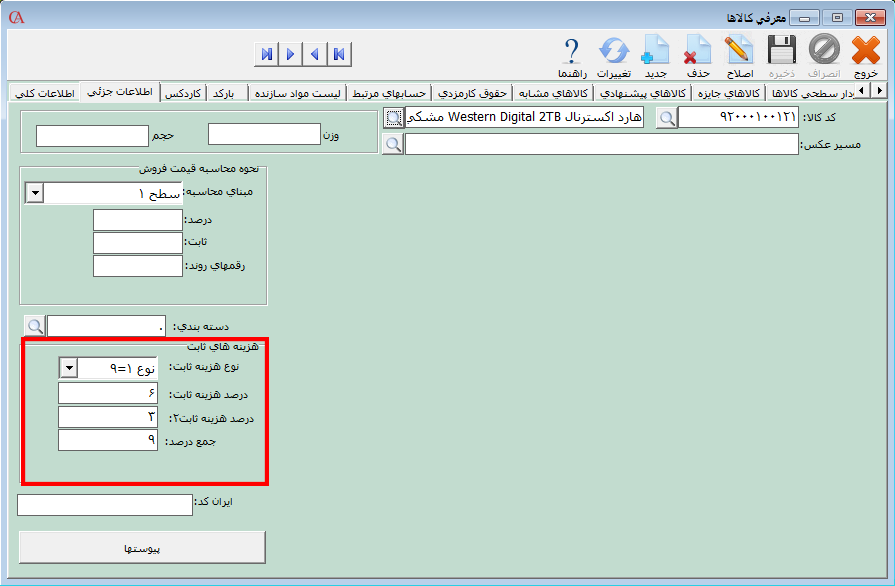Switch to the اطلاعات کلی tab
The image size is (895, 586).
pyautogui.click(x=46, y=93)
